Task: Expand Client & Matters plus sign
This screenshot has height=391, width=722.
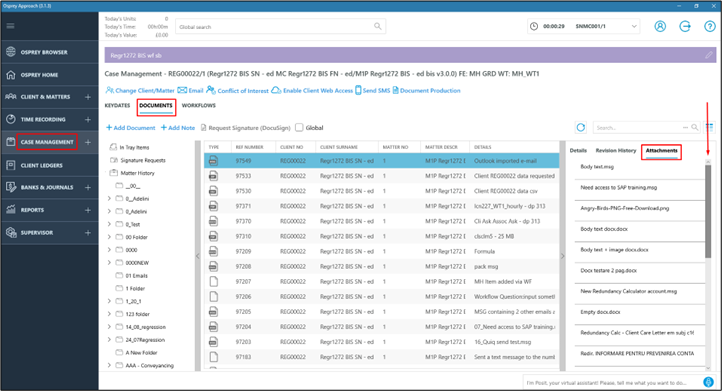Action: point(88,97)
